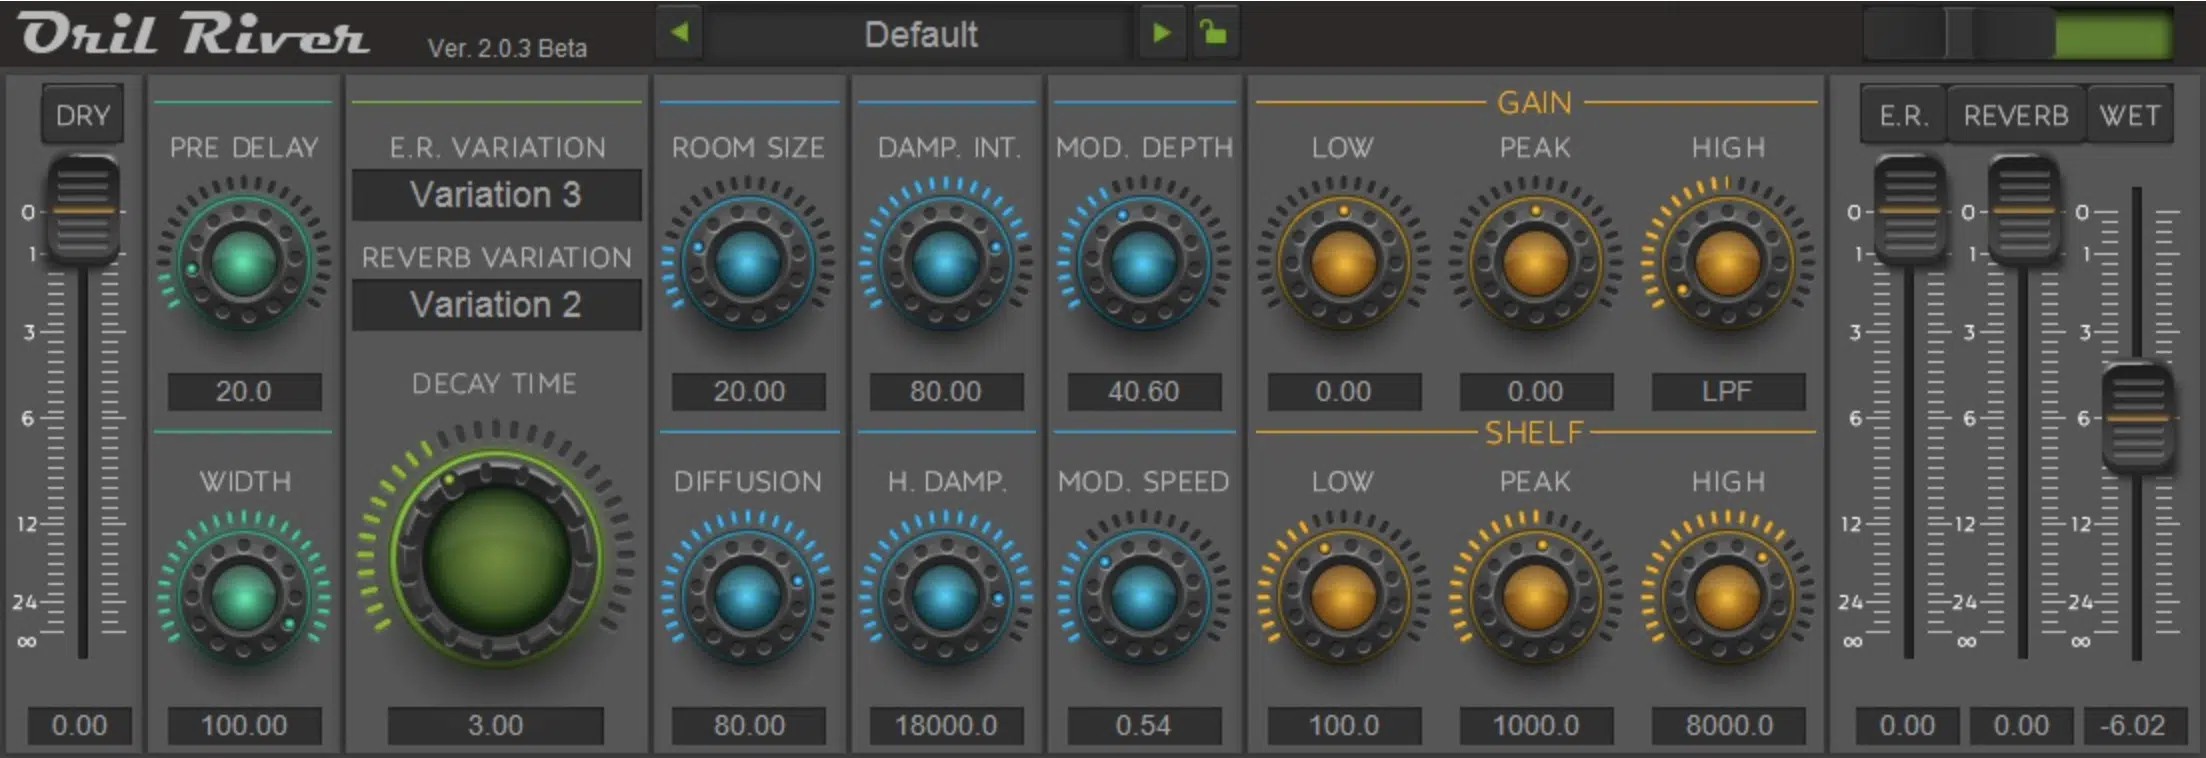
Task: Click the Dry level fader handle
Action: (x=83, y=210)
